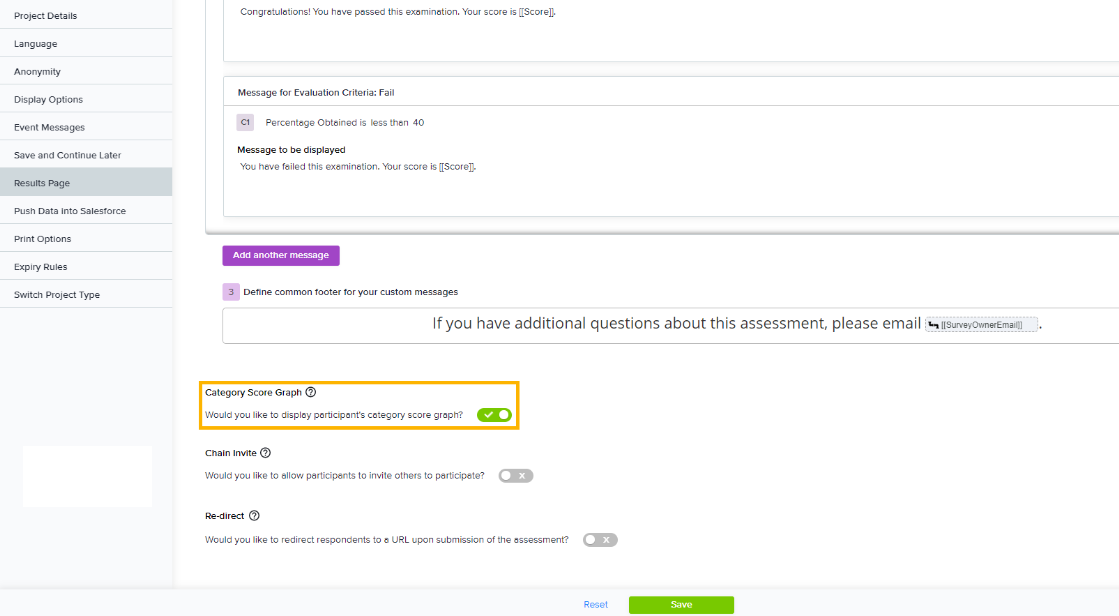Click the Reset link
The height and width of the screenshot is (616, 1119).
tap(596, 605)
